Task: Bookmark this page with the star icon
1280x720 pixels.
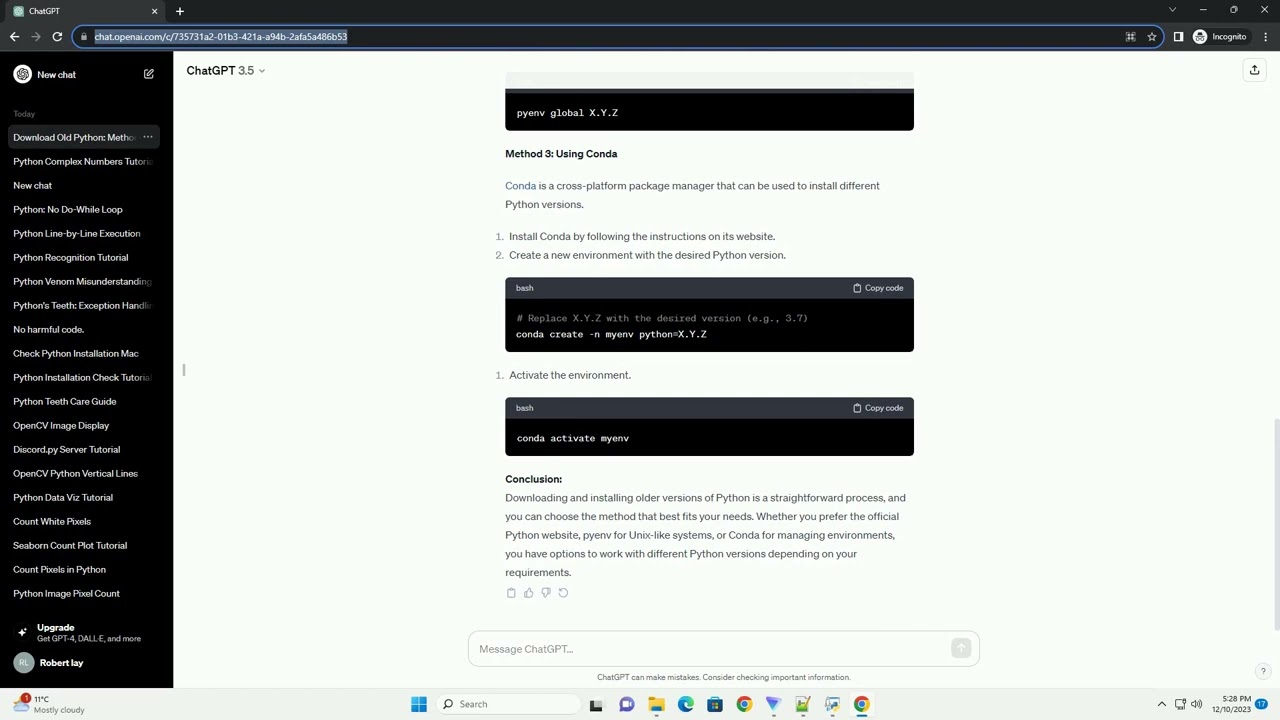Action: pyautogui.click(x=1152, y=37)
